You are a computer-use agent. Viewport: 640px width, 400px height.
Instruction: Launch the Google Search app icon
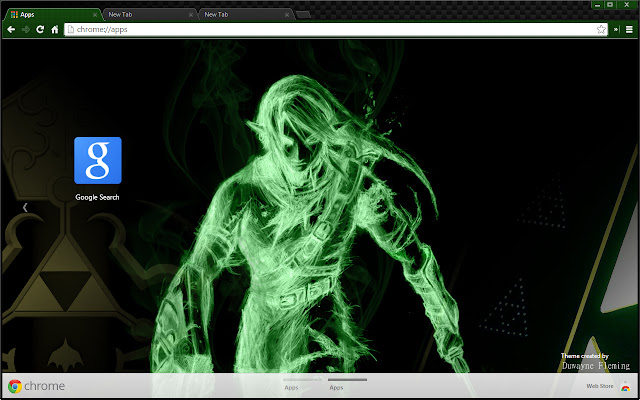coord(97,161)
